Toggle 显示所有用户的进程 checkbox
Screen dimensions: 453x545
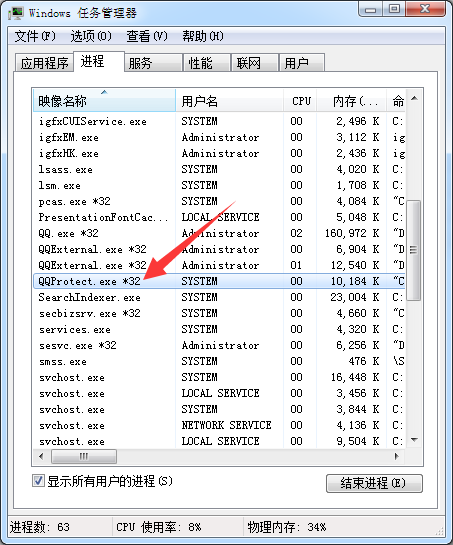coord(38,481)
